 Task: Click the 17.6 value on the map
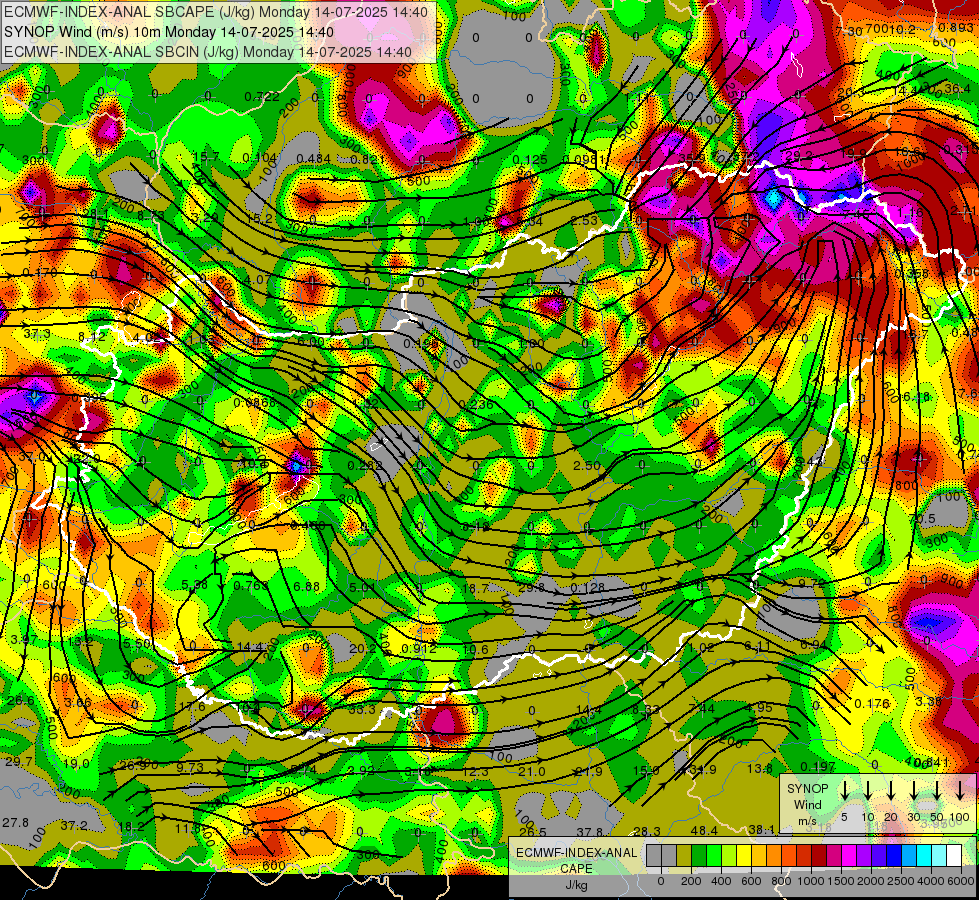click(192, 706)
